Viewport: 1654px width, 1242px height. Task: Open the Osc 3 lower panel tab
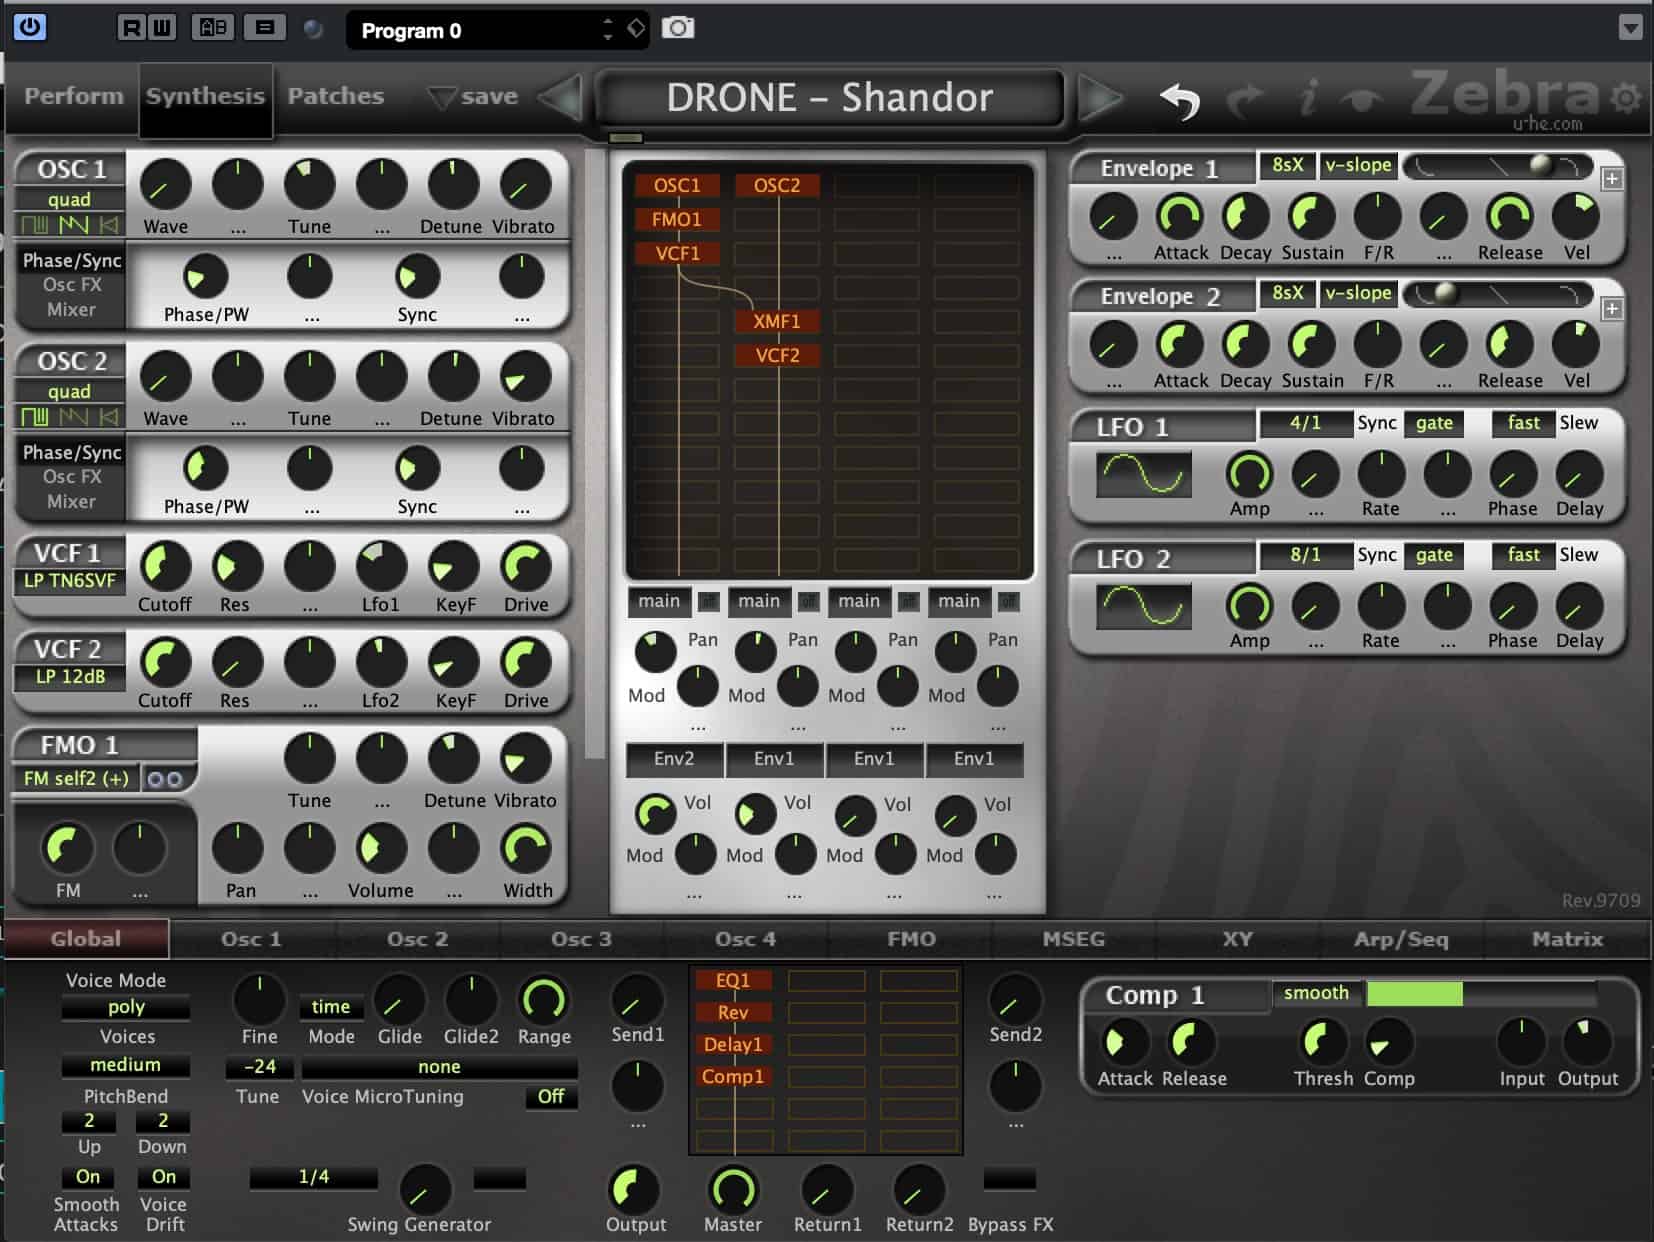(581, 939)
